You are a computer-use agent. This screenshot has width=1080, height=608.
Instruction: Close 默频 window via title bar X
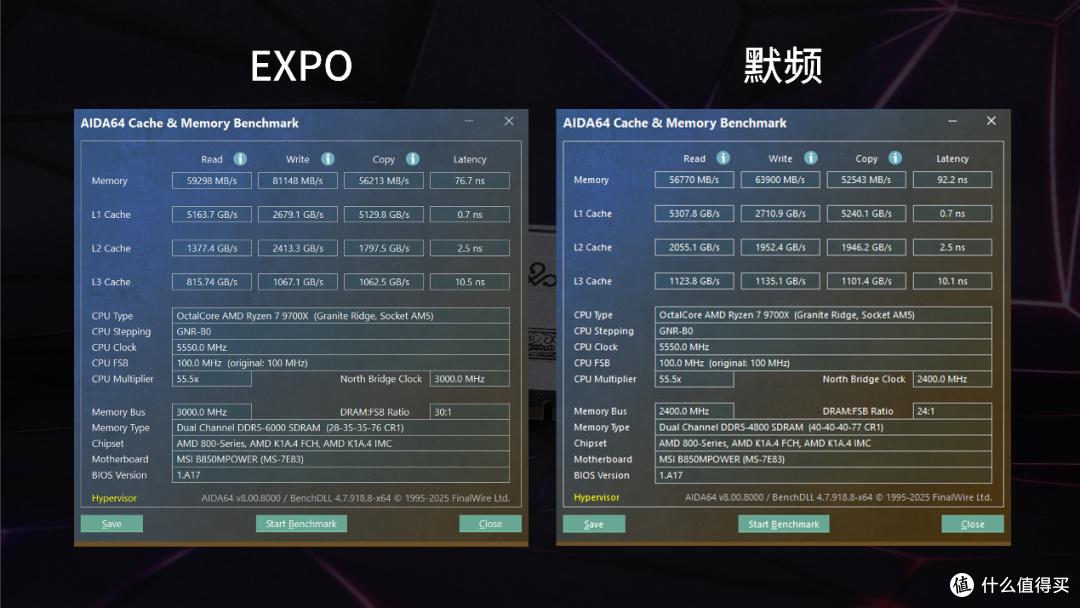tap(991, 121)
